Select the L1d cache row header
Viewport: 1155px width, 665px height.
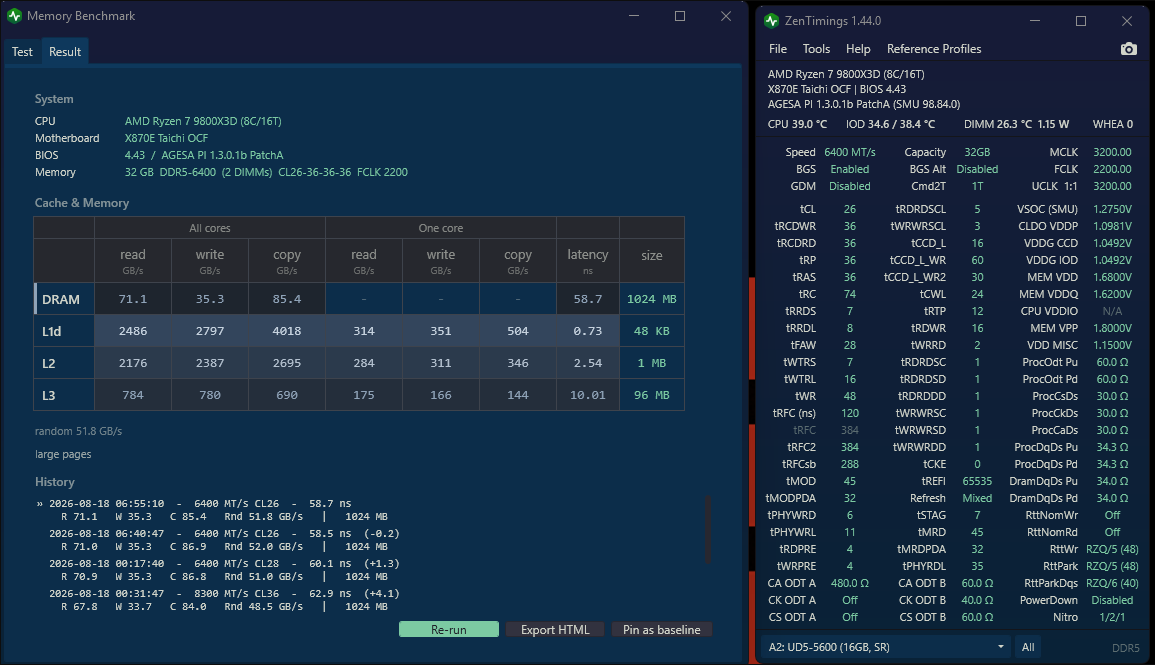65,331
